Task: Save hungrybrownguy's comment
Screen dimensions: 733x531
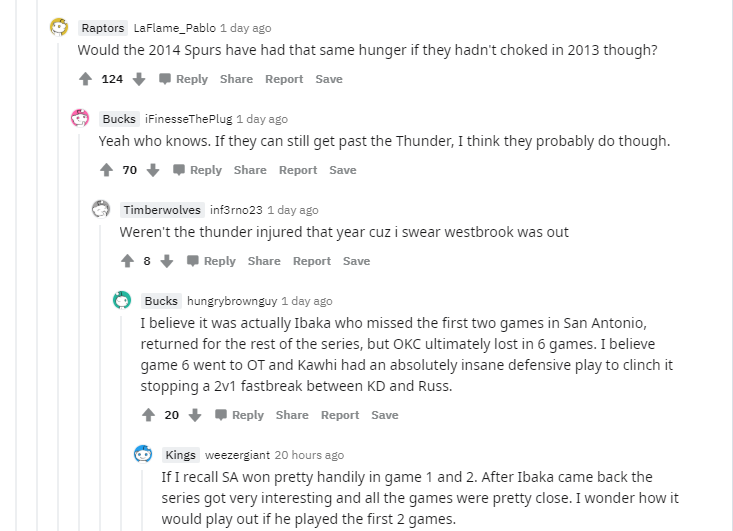Action: point(385,415)
